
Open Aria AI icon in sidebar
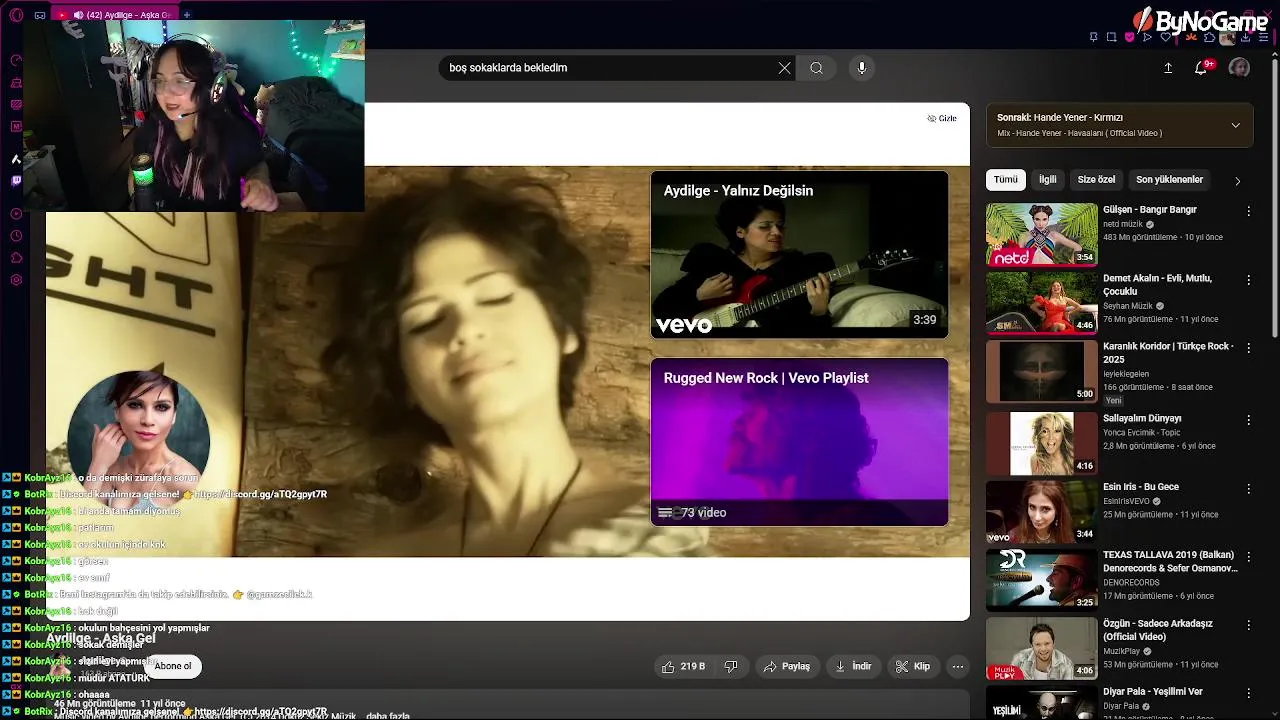point(16,158)
